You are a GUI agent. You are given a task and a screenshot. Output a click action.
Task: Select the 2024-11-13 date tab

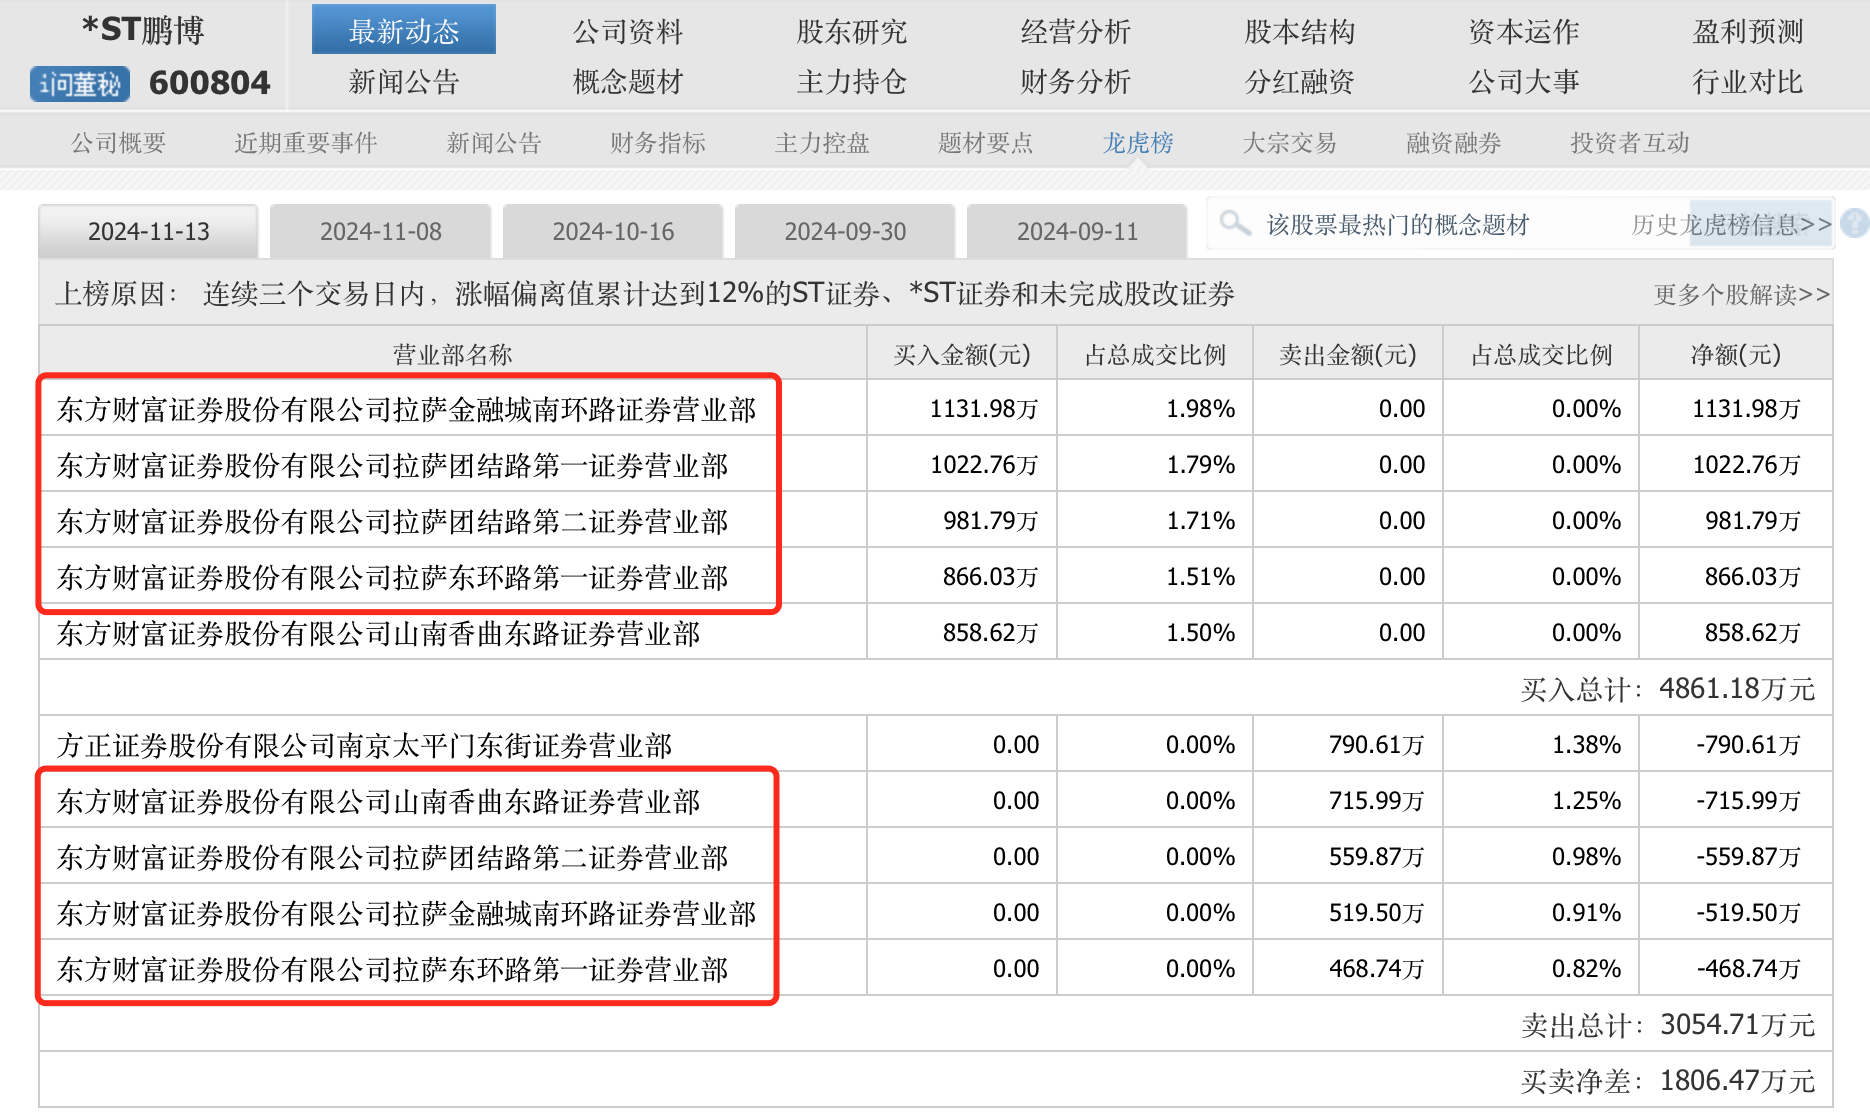(x=149, y=231)
